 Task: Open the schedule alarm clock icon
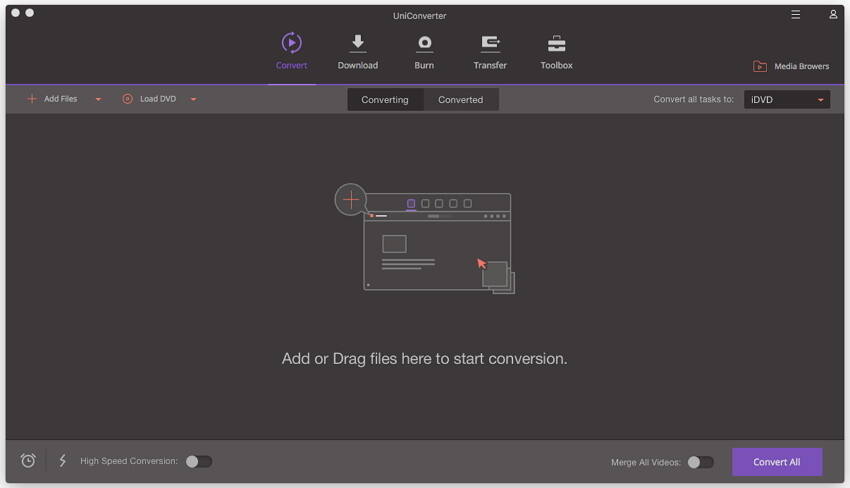tap(28, 461)
